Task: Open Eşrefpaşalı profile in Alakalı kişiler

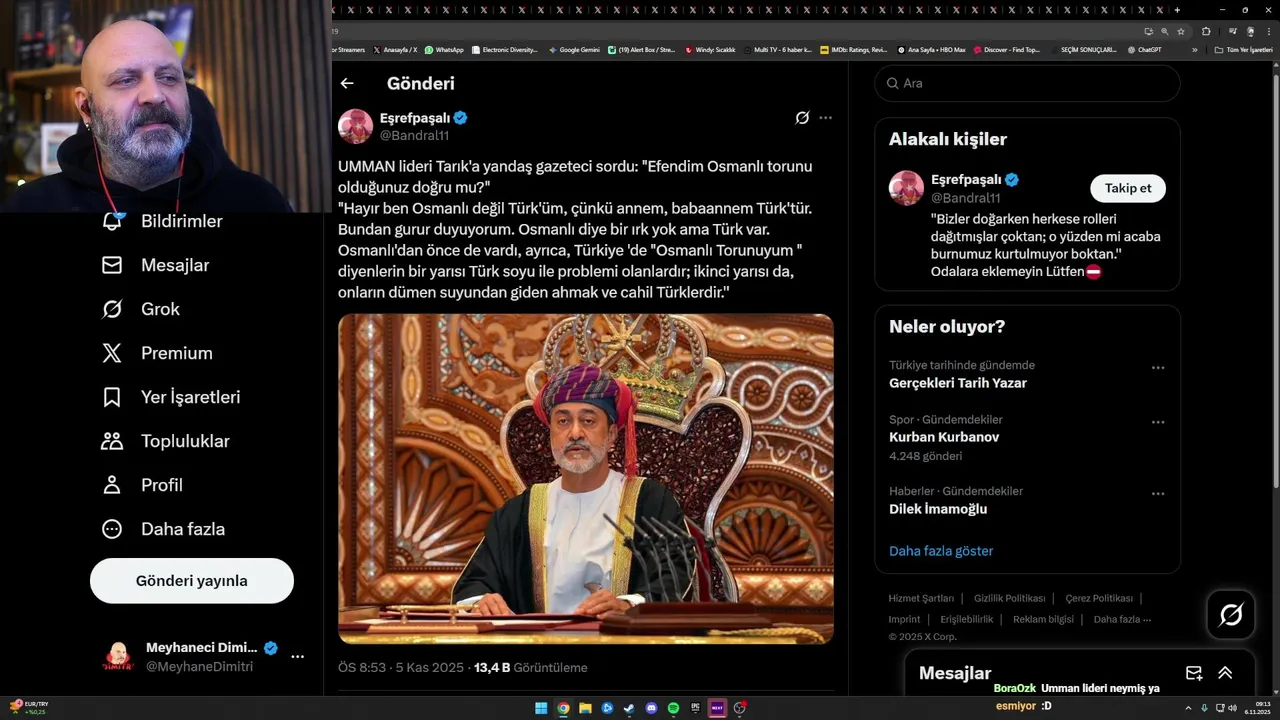Action: [966, 180]
